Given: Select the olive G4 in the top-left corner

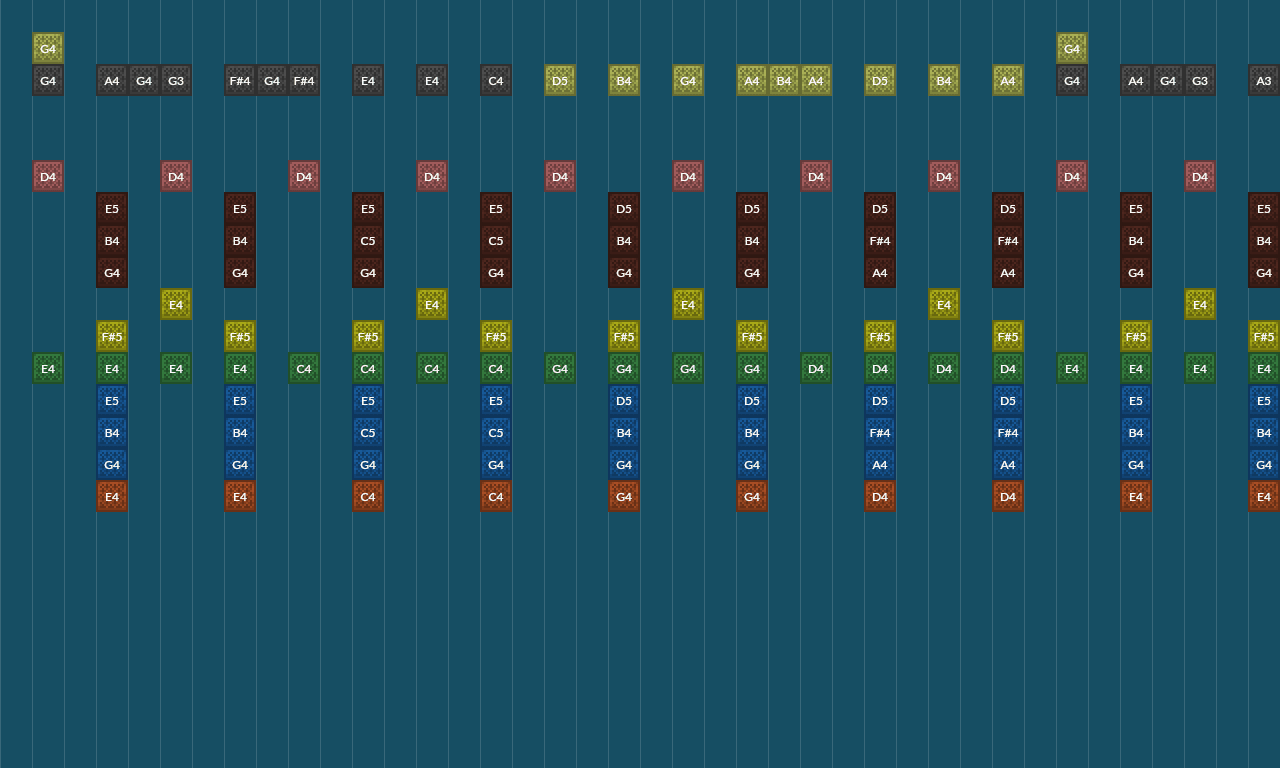Looking at the screenshot, I should pos(48,48).
